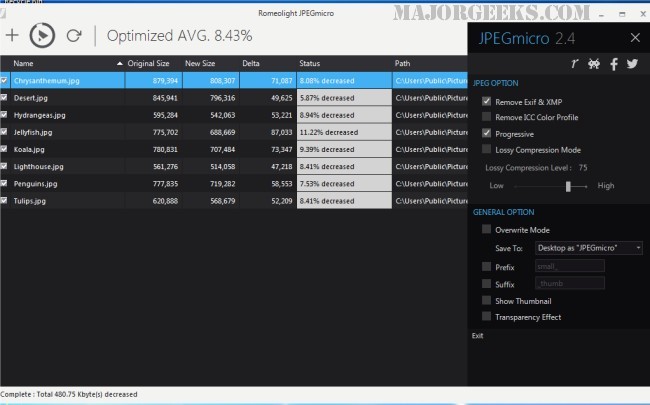This screenshot has height=405, width=650.
Task: Click the Prefix text field
Action: (x=570, y=266)
